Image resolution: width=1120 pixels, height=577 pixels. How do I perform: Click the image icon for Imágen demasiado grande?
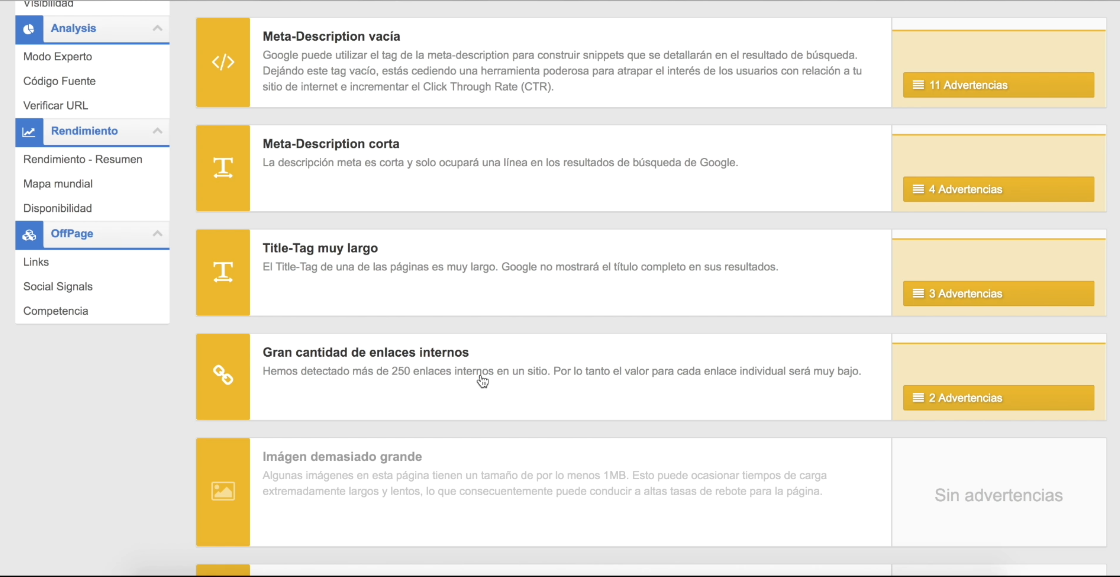[223, 491]
